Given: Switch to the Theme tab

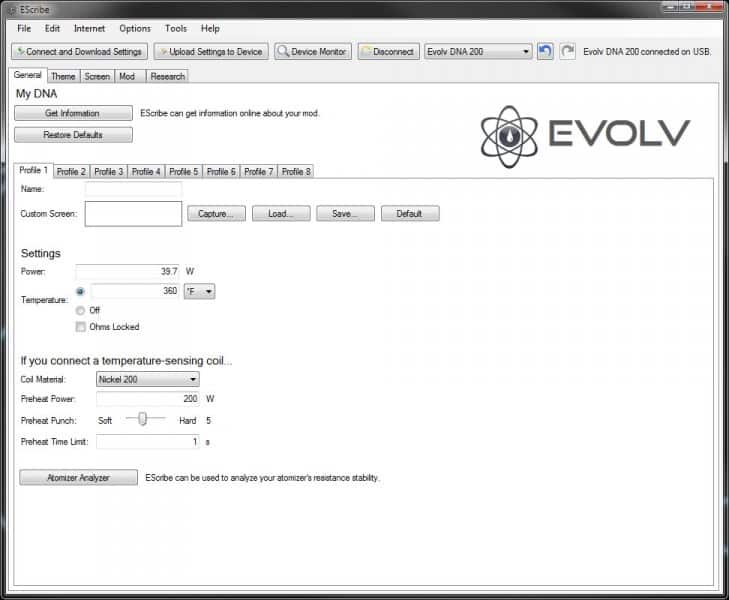Looking at the screenshot, I should pyautogui.click(x=63, y=76).
